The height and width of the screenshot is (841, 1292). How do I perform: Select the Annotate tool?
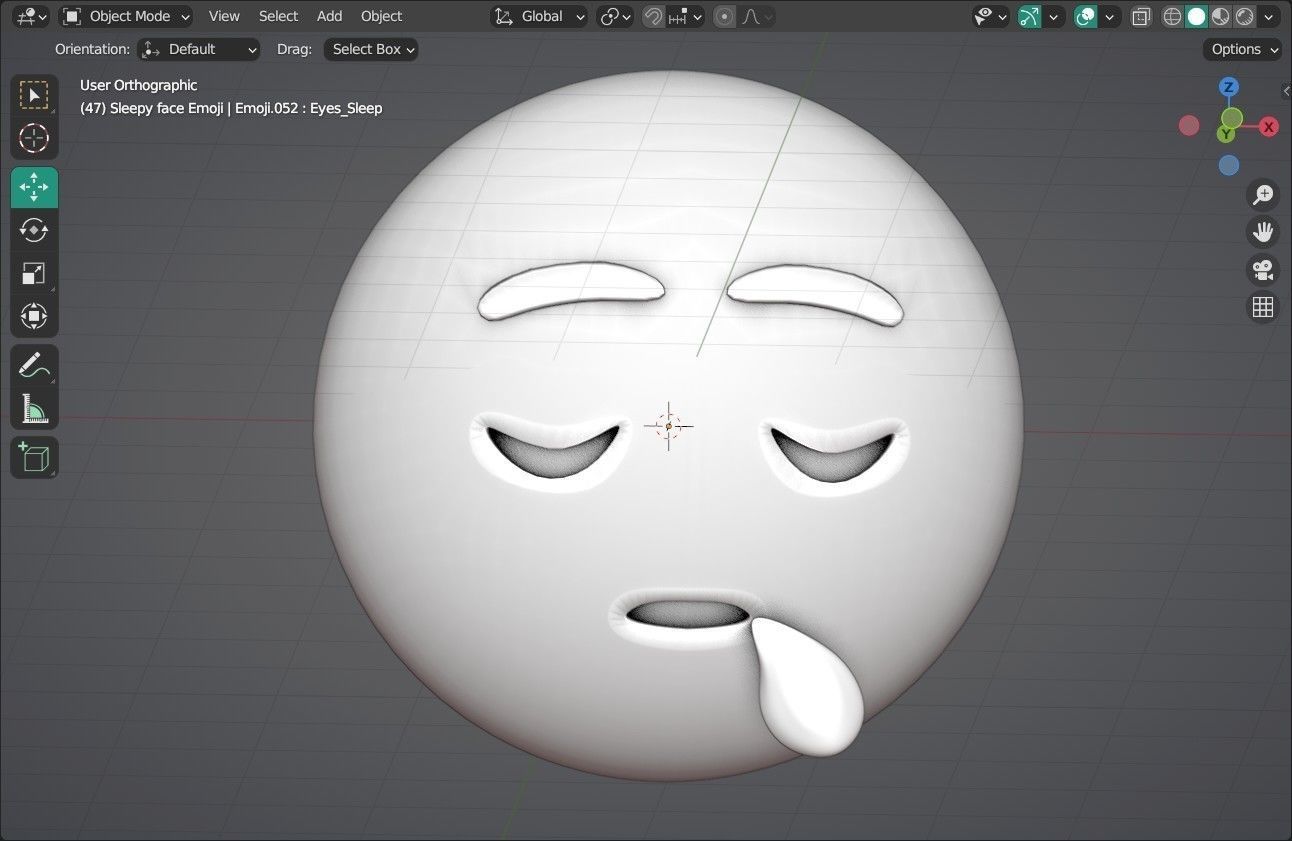pyautogui.click(x=34, y=365)
